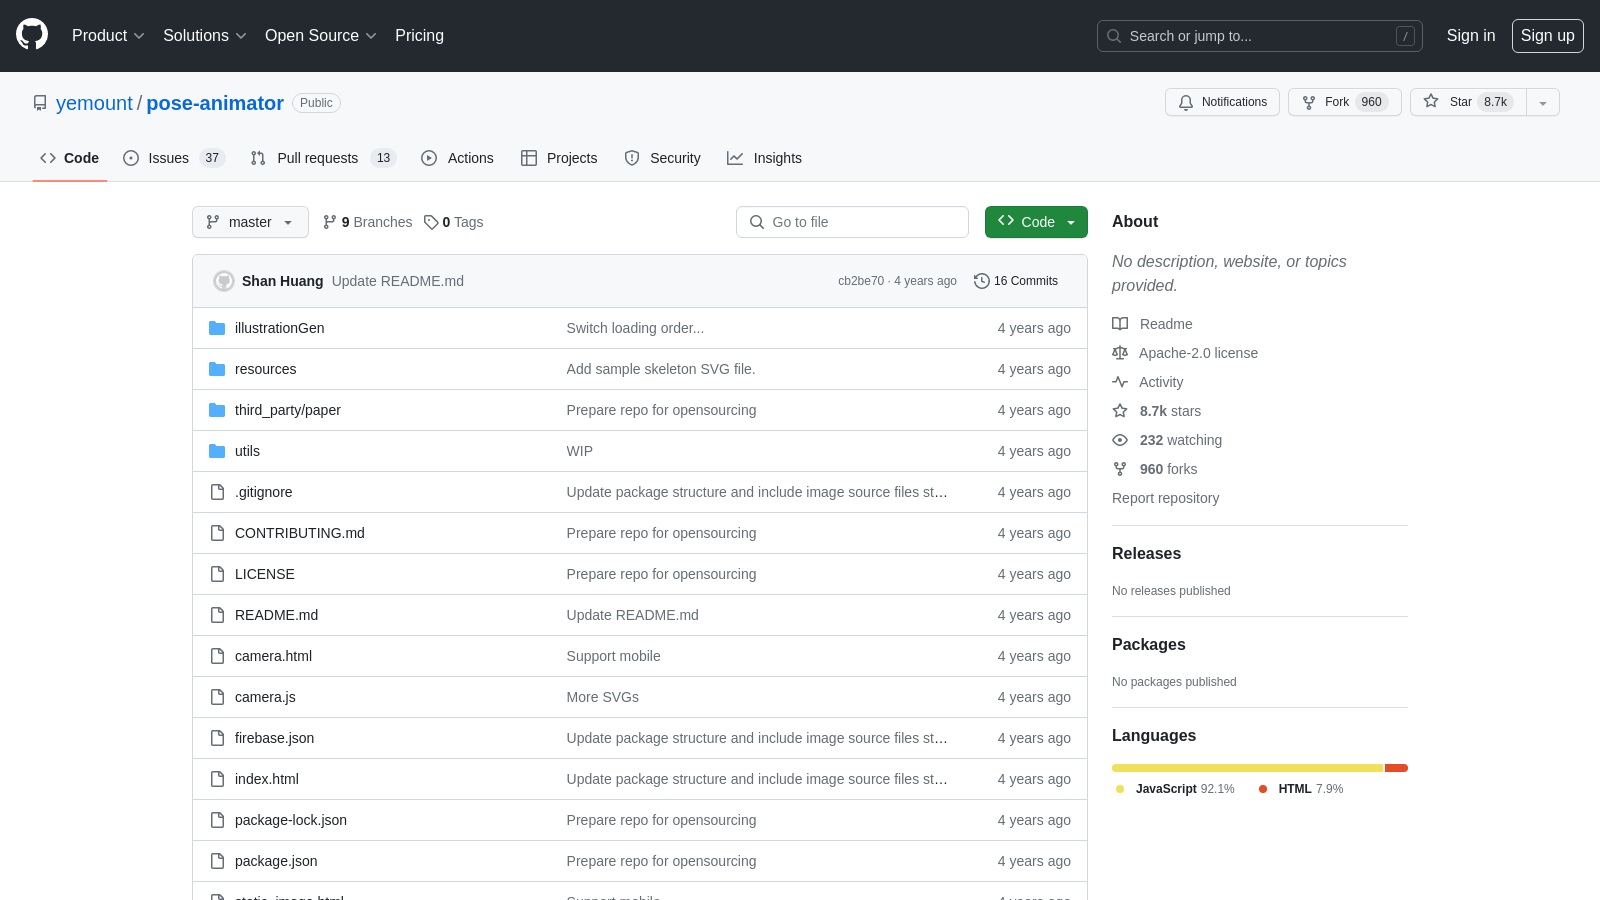Screen dimensions: 1600x900
Task: Expand the Product menu
Action: (x=108, y=36)
